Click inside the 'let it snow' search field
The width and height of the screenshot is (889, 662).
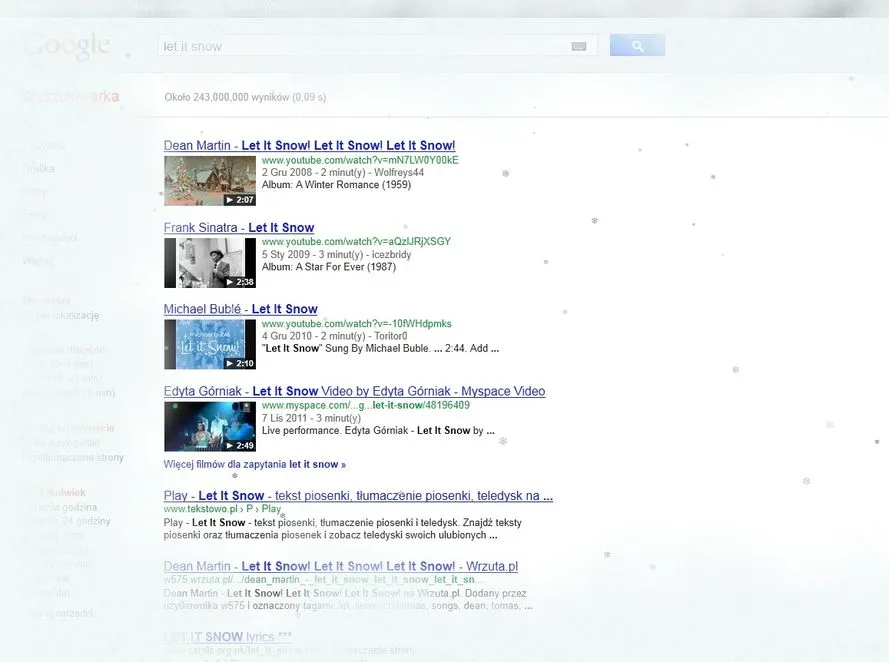(x=350, y=45)
